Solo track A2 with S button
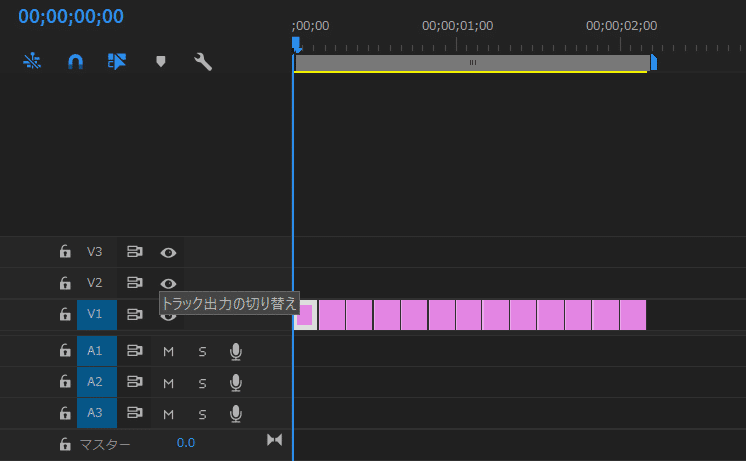Screen dimensions: 746x461 tap(202, 383)
